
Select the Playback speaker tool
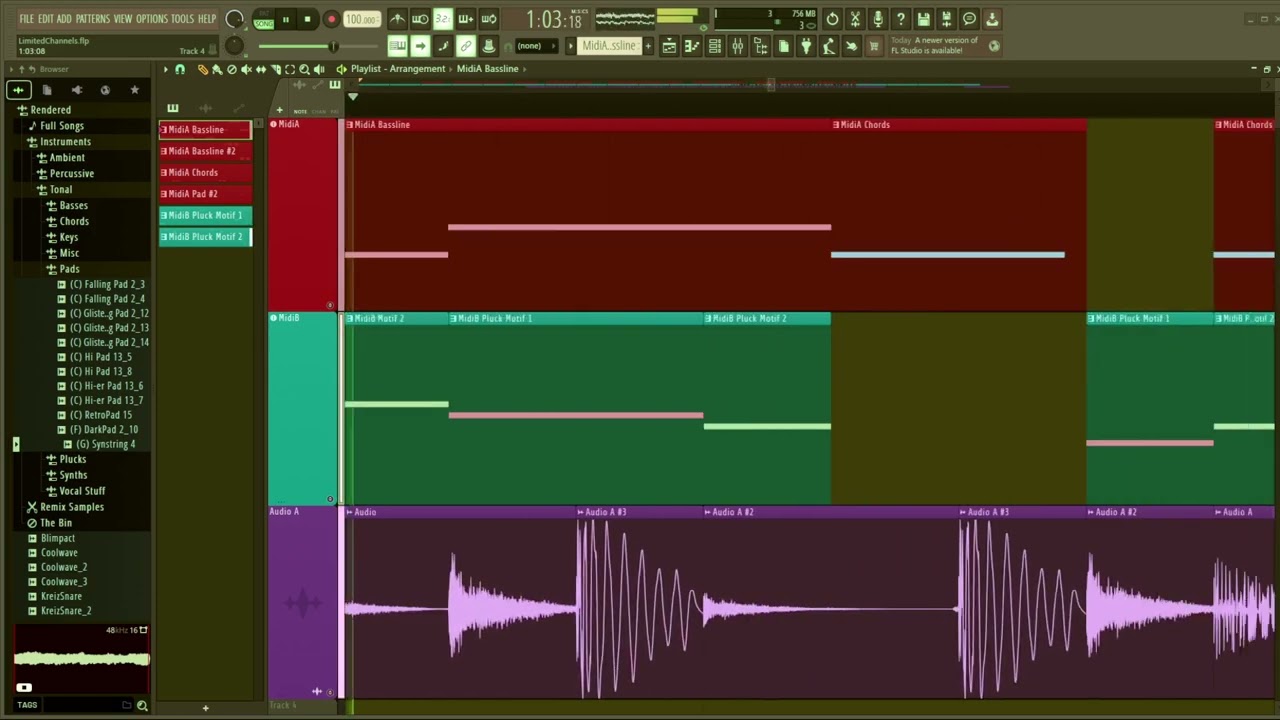319,69
